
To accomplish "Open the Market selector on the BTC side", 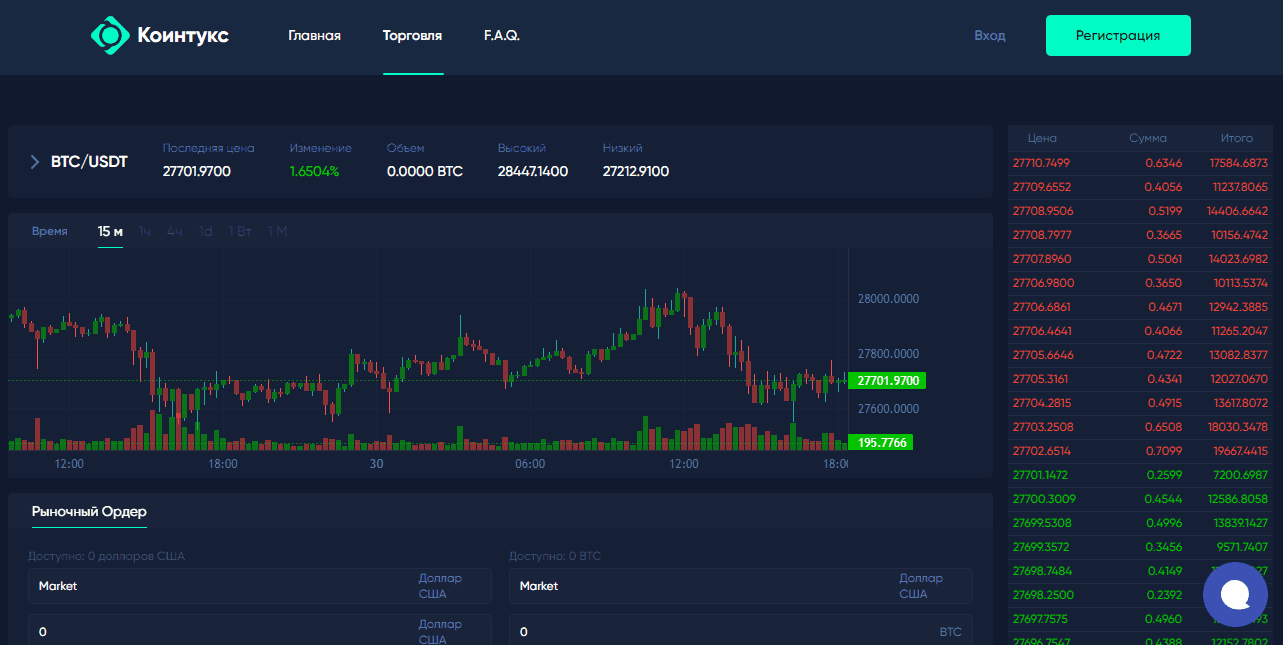I will (741, 586).
